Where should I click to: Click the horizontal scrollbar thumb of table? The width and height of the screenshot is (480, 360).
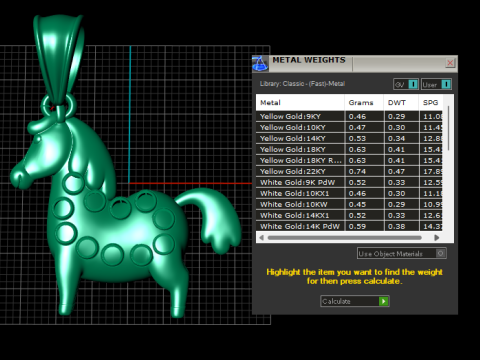(344, 238)
